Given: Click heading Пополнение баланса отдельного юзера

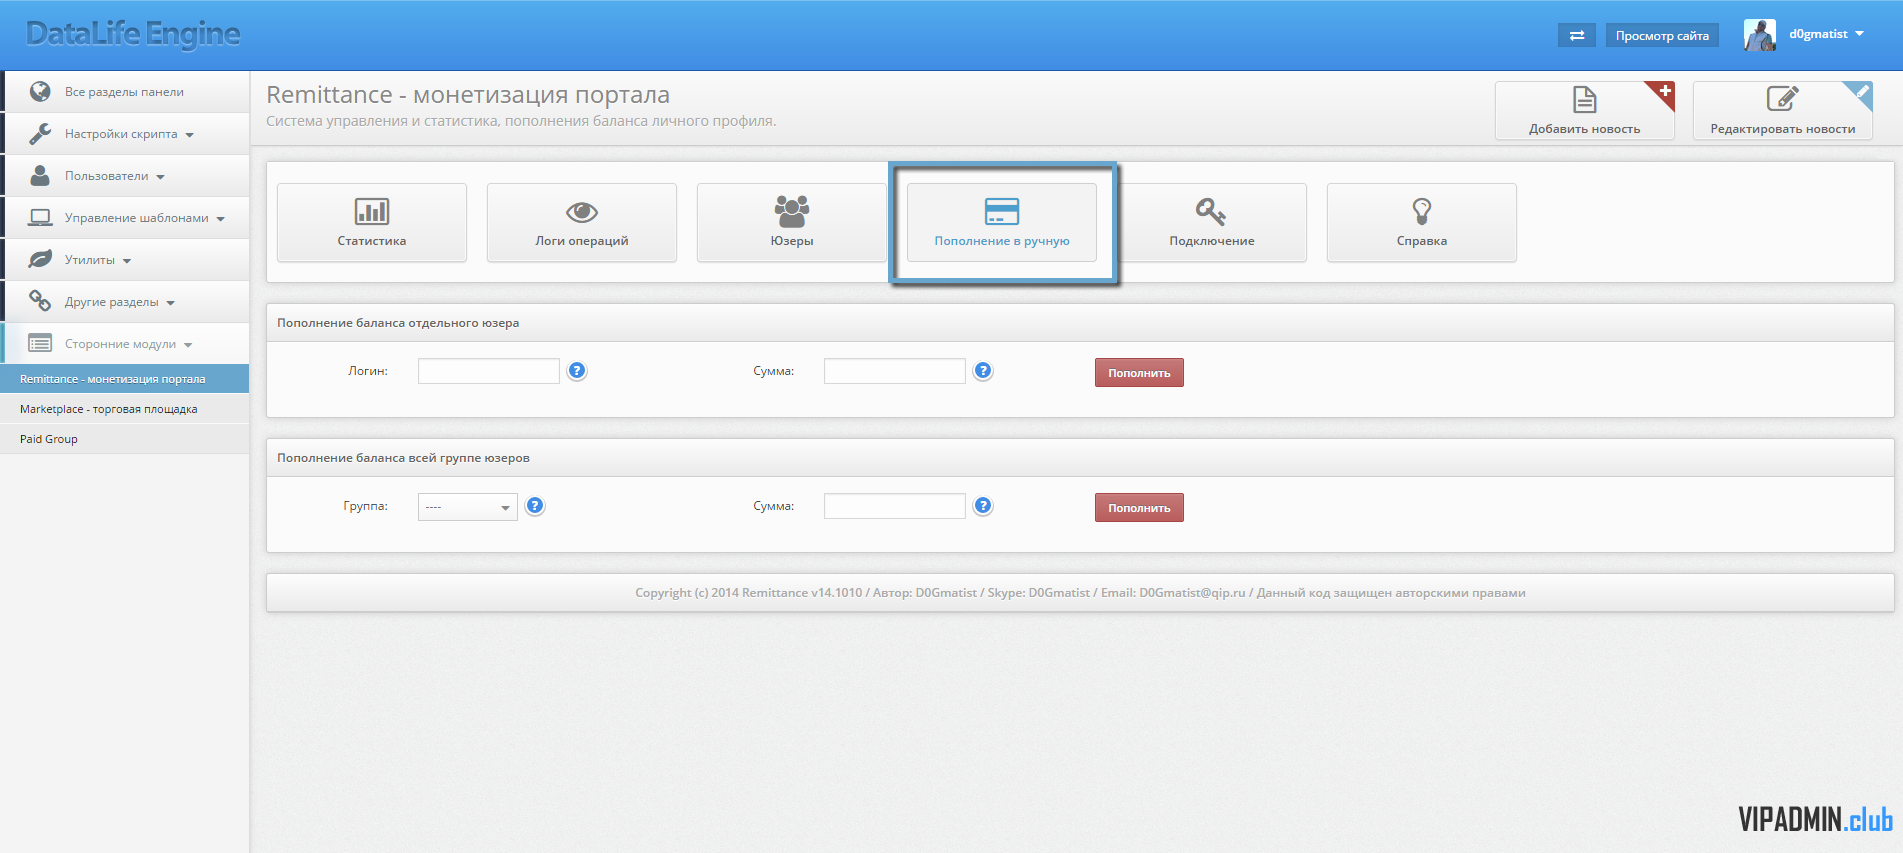Looking at the screenshot, I should pyautogui.click(x=398, y=323).
